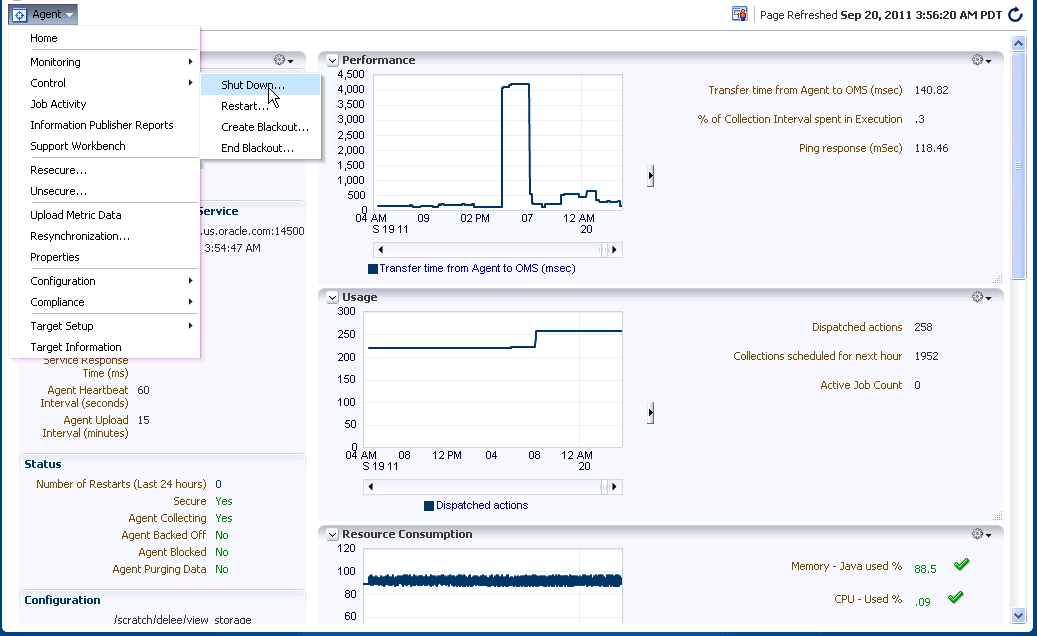Click the Usage chart scroll-right arrow
Viewport: 1037px width, 636px height.
614,487
